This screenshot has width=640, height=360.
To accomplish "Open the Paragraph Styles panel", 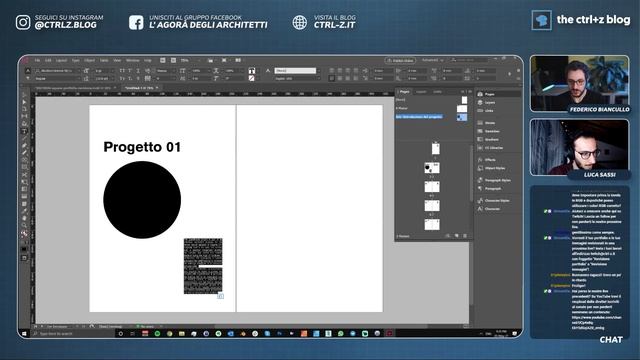I will pos(493,180).
